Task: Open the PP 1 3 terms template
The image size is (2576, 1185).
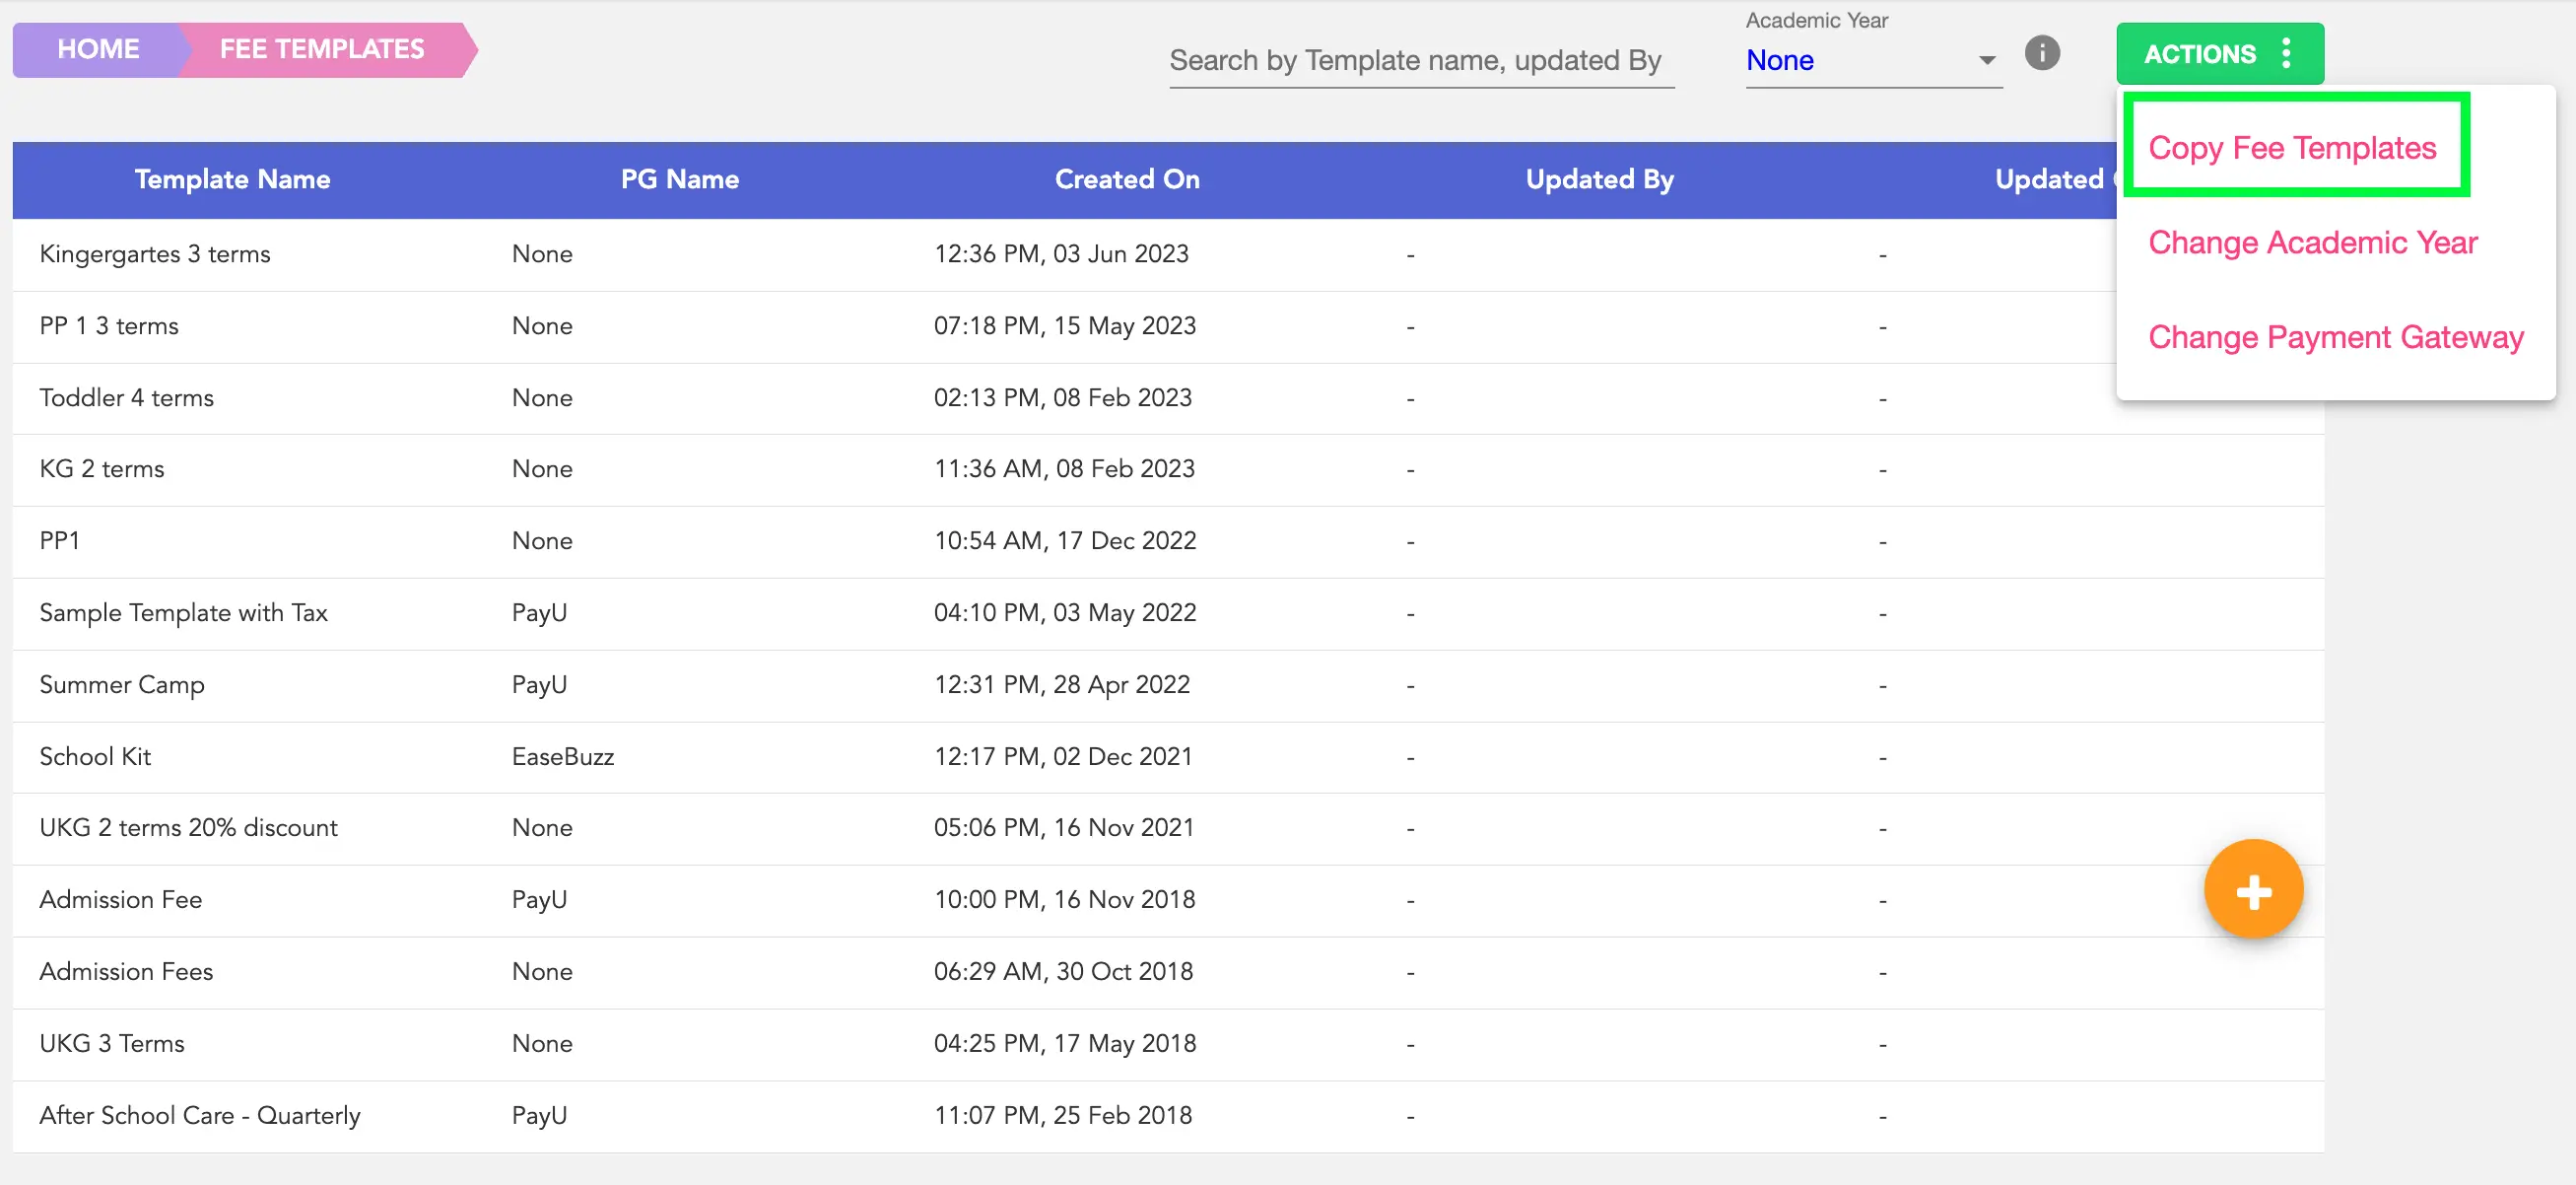Action: click(x=109, y=326)
